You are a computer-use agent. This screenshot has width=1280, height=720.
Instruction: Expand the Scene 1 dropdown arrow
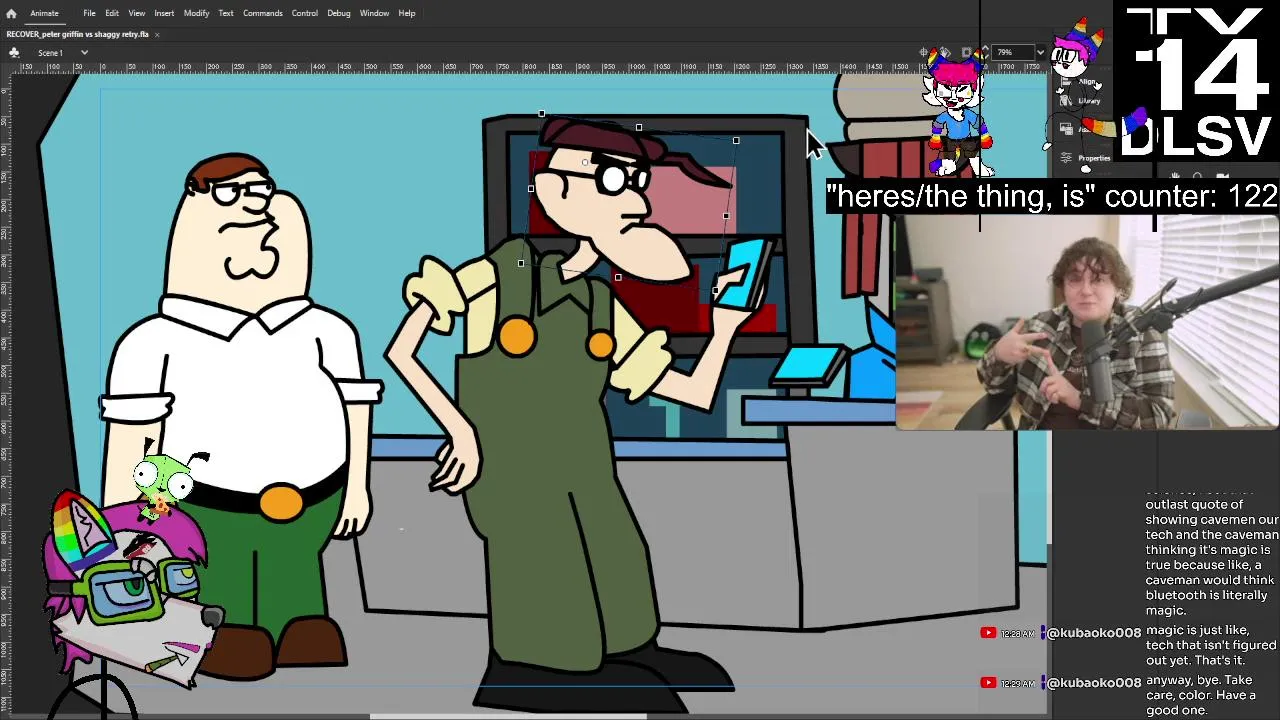84,52
